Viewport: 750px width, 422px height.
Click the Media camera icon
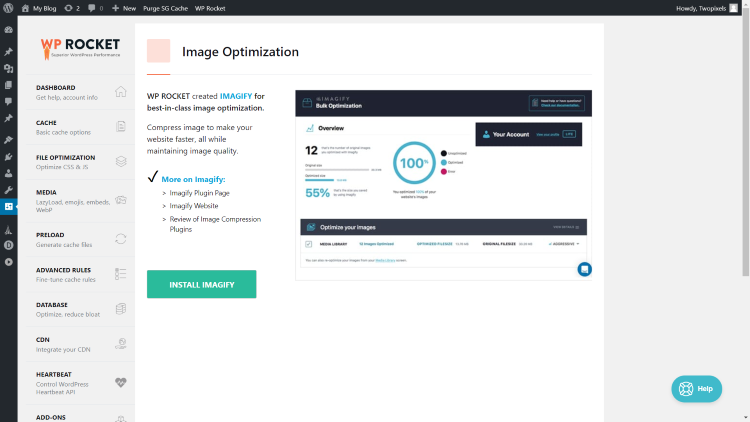[x=121, y=200]
